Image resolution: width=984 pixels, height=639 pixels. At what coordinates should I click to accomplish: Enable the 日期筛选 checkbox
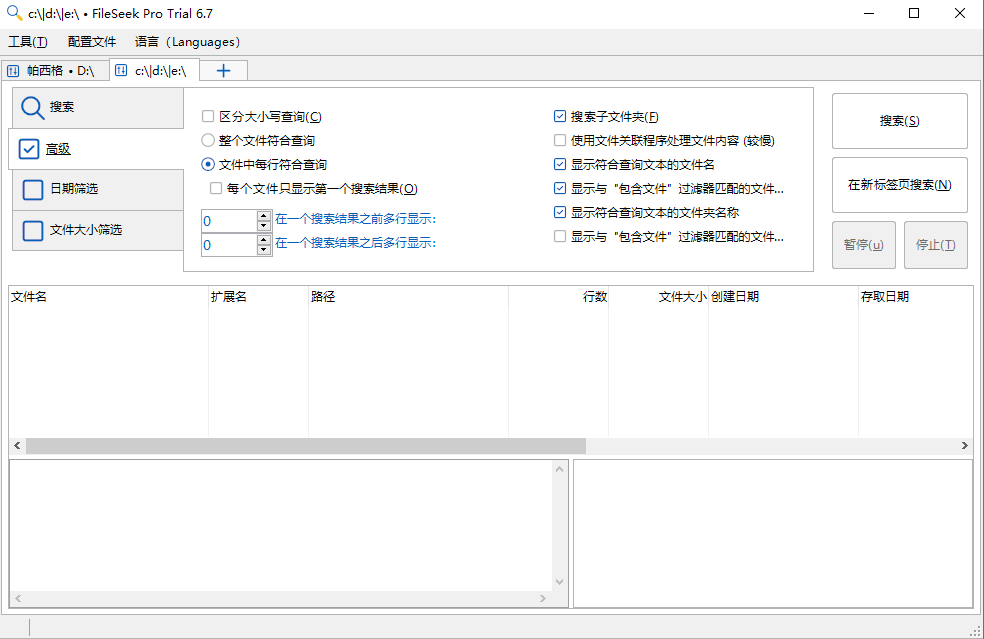pos(33,190)
